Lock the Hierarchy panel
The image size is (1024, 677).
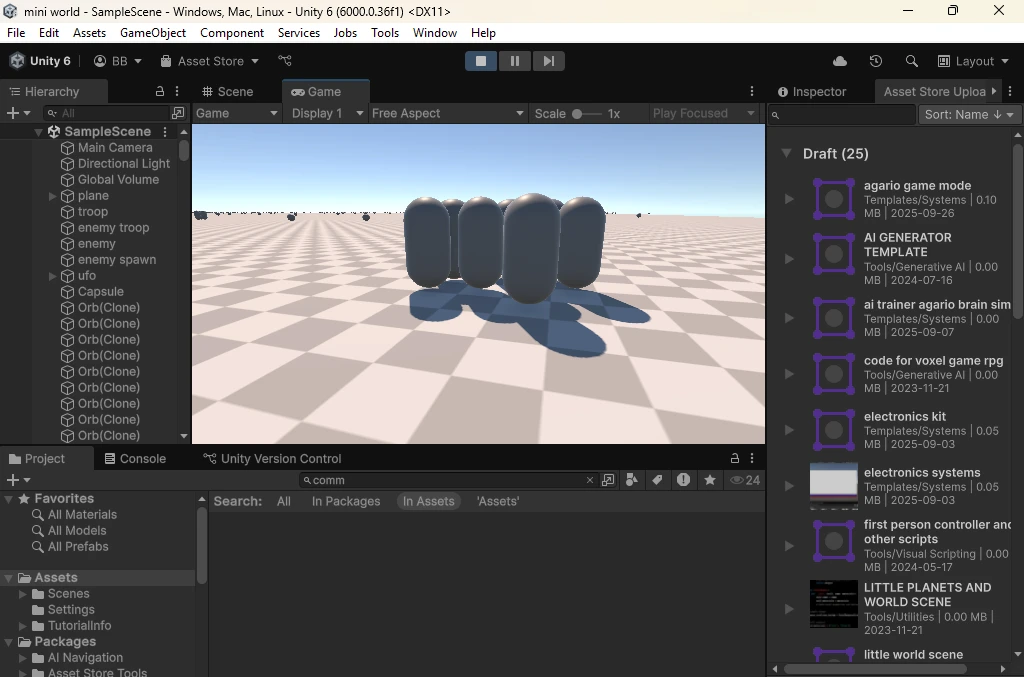pos(159,91)
